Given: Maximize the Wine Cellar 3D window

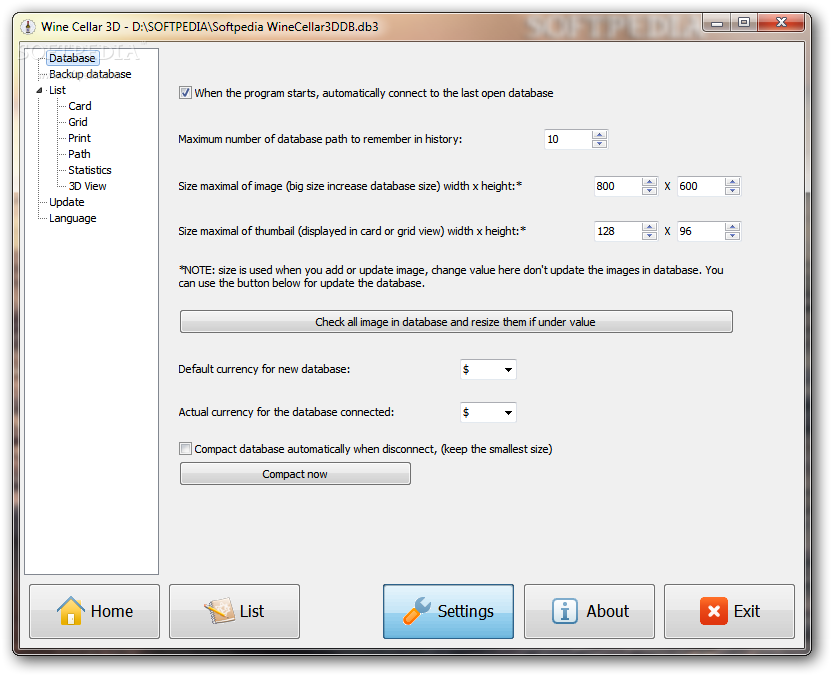Looking at the screenshot, I should (x=744, y=23).
